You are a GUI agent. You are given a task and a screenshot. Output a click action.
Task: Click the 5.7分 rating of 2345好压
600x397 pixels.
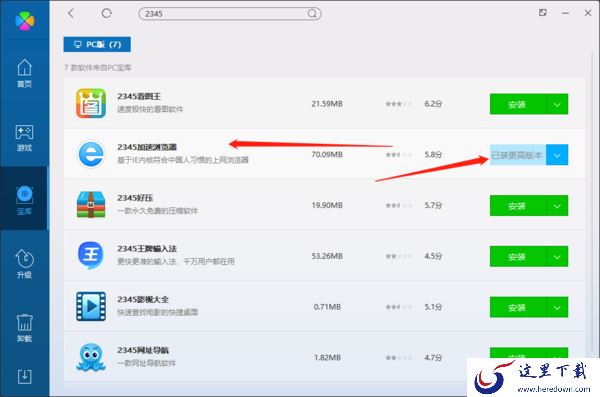(433, 205)
